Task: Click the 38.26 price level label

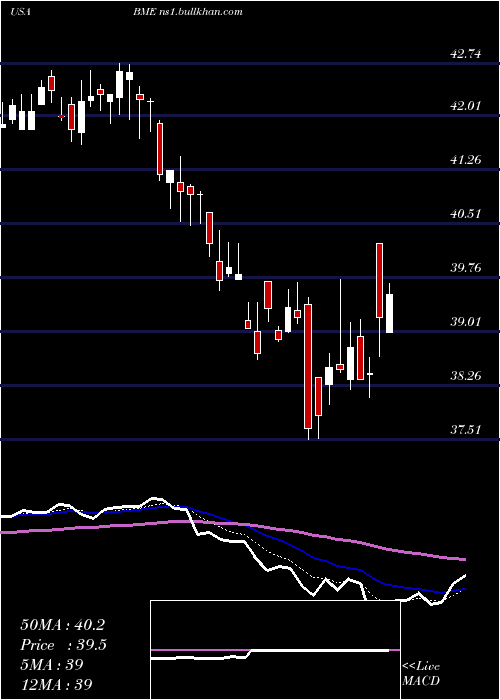Action: click(x=466, y=376)
